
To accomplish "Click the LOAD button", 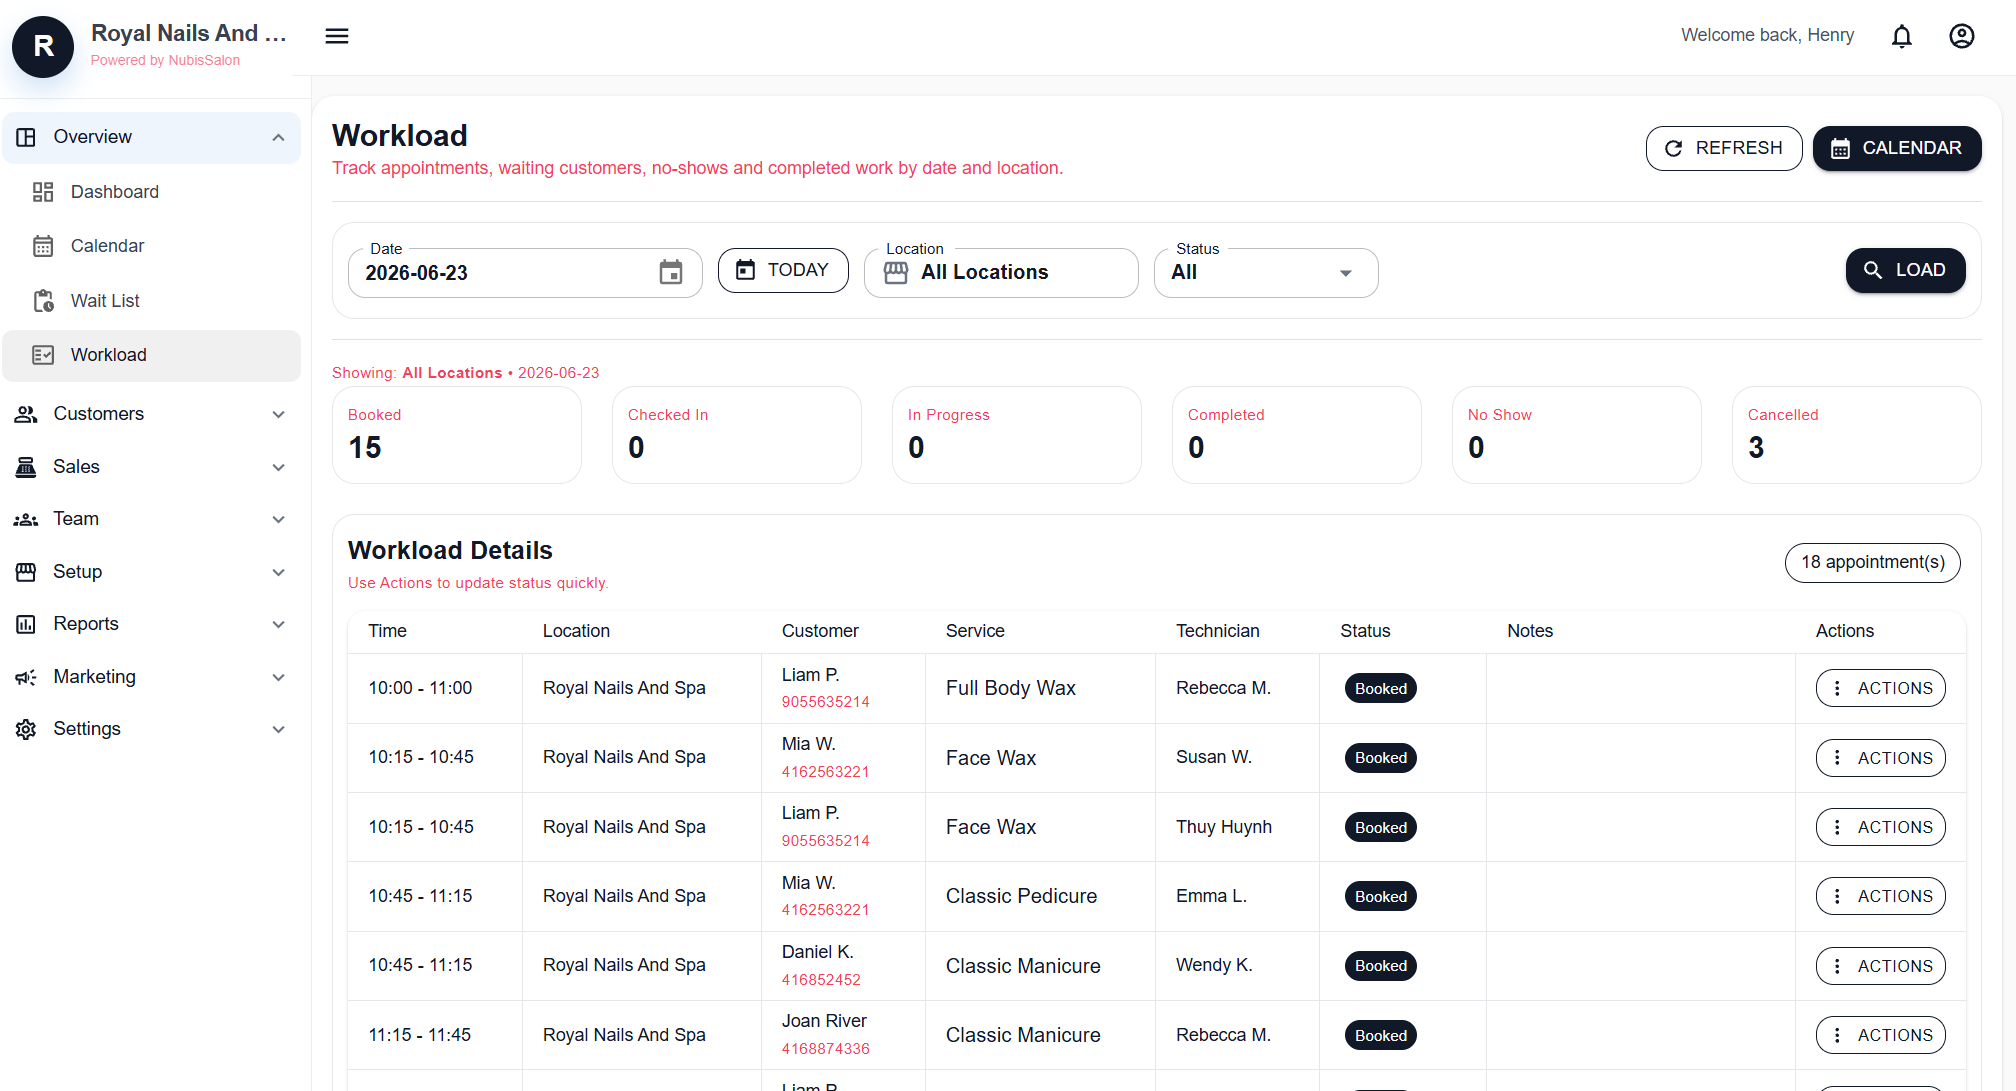I will [1905, 270].
